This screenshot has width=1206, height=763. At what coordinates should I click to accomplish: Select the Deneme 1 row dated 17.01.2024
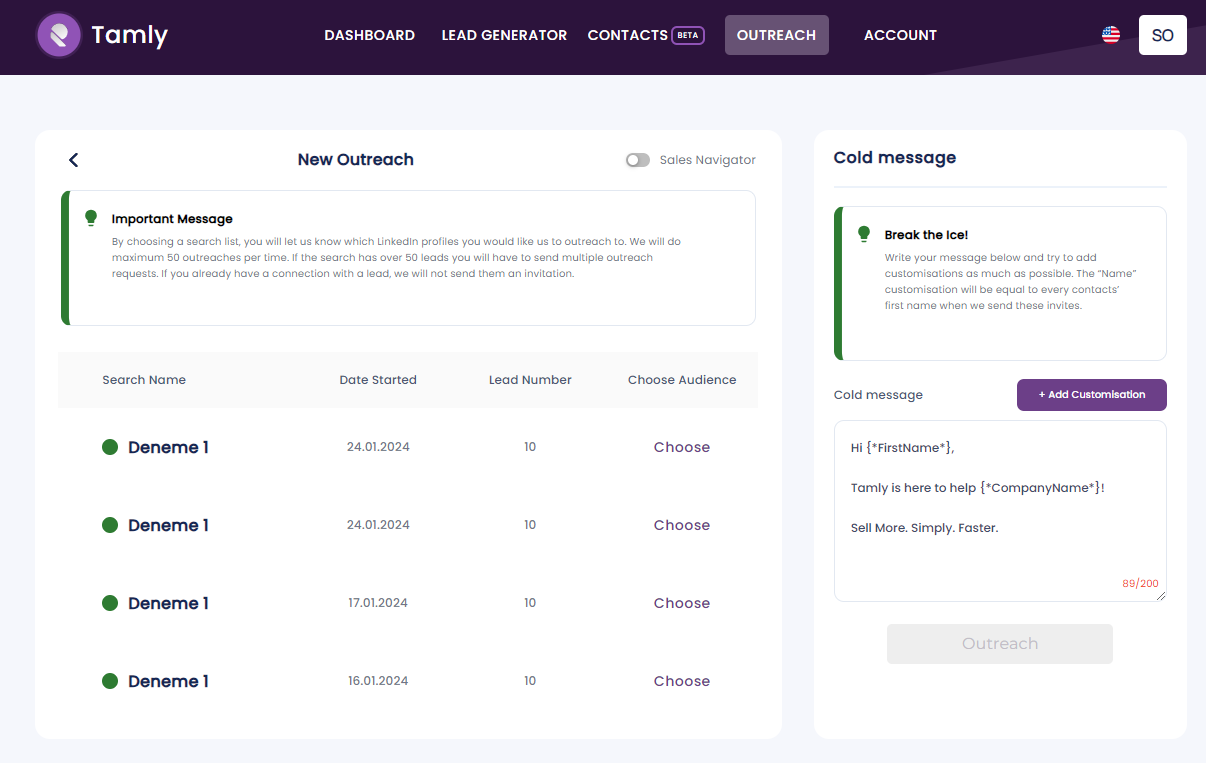point(408,603)
